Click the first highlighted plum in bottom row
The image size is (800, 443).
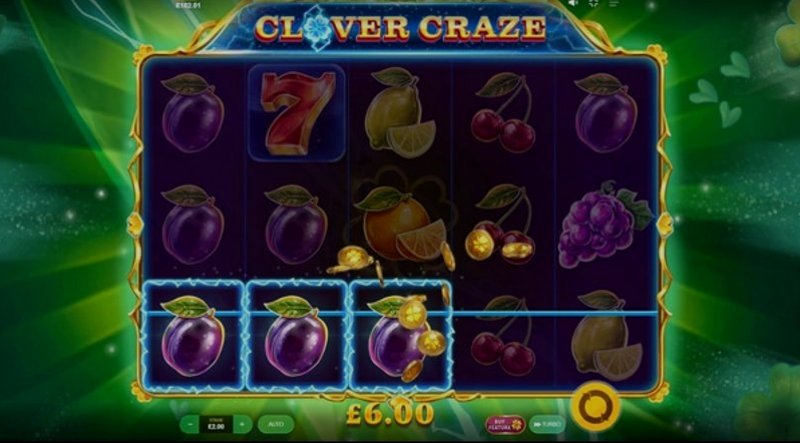(x=193, y=335)
